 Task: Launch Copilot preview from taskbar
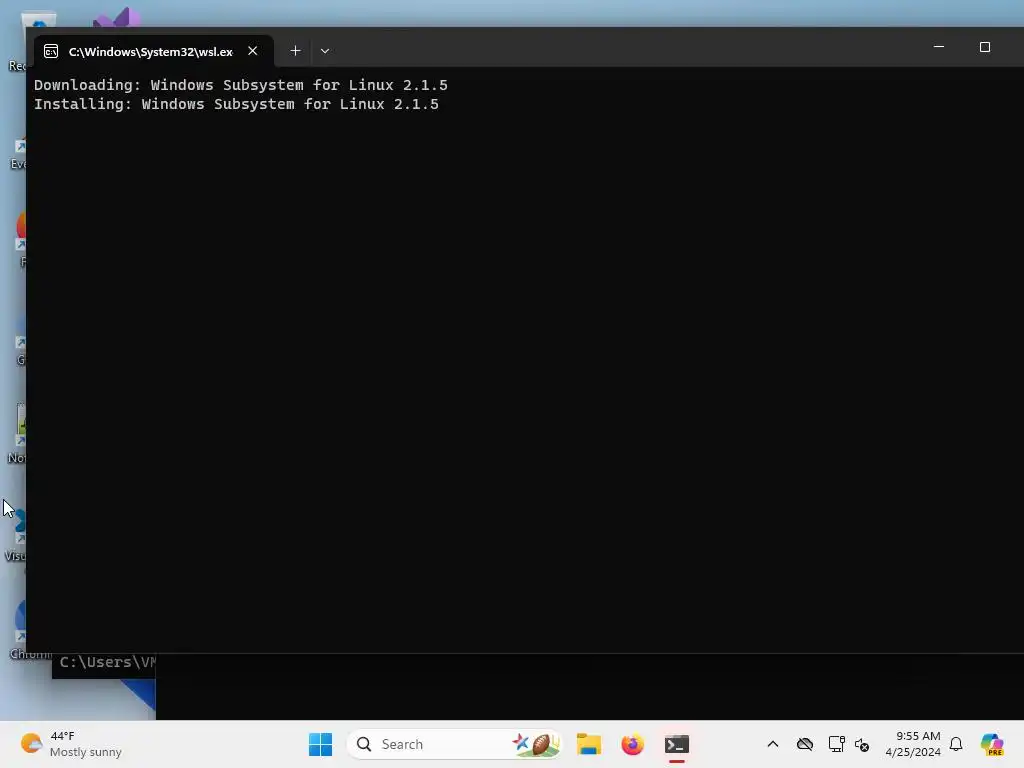(x=991, y=744)
